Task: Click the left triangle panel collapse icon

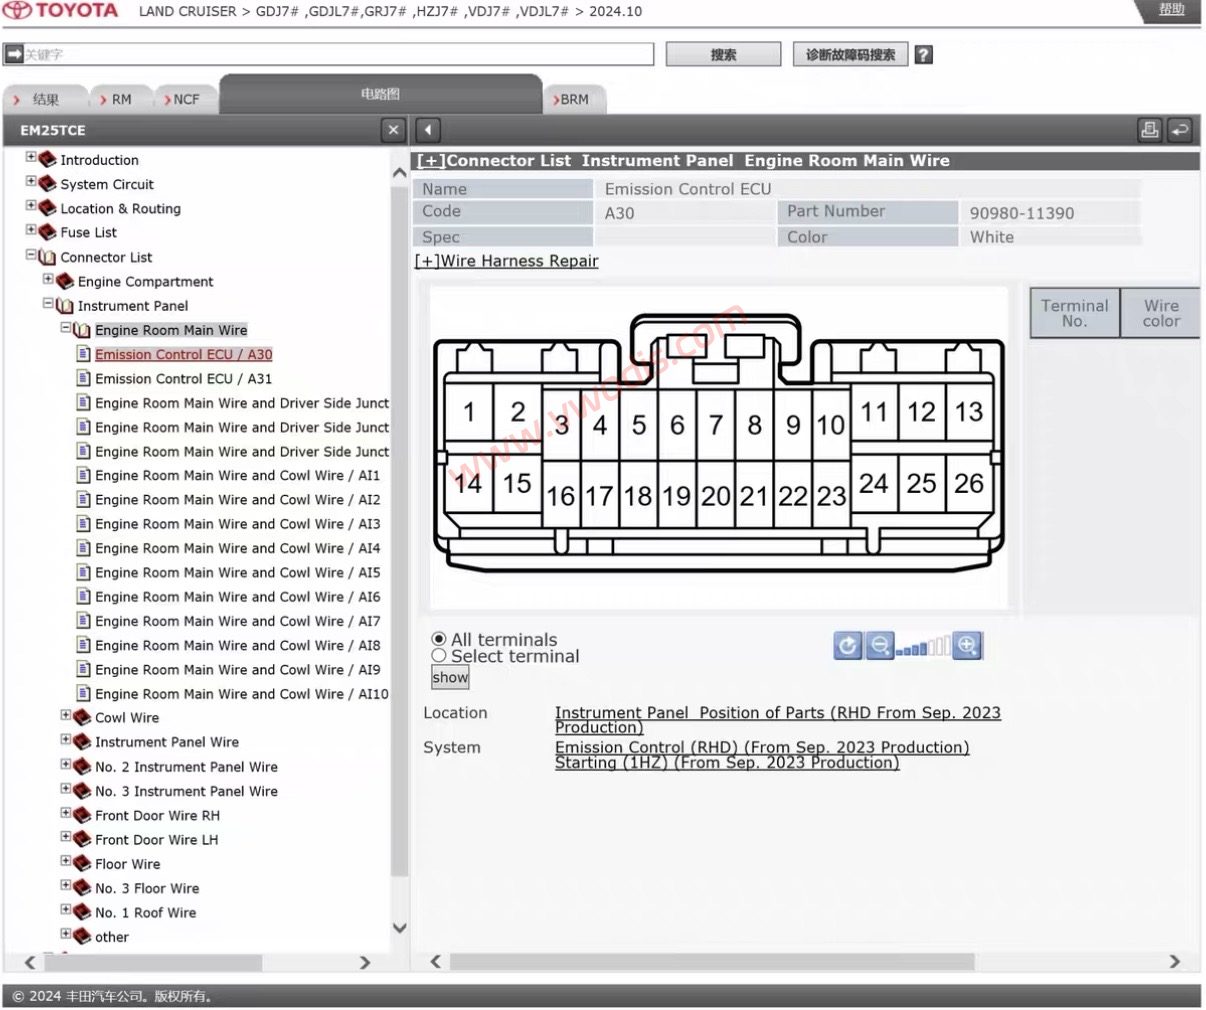Action: click(428, 130)
